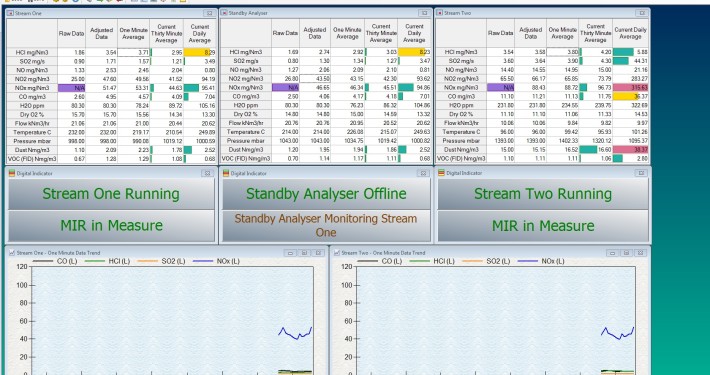Select purple N/A NOx cell in Stream One
Image resolution: width=710 pixels, height=375 pixels.
point(71,87)
